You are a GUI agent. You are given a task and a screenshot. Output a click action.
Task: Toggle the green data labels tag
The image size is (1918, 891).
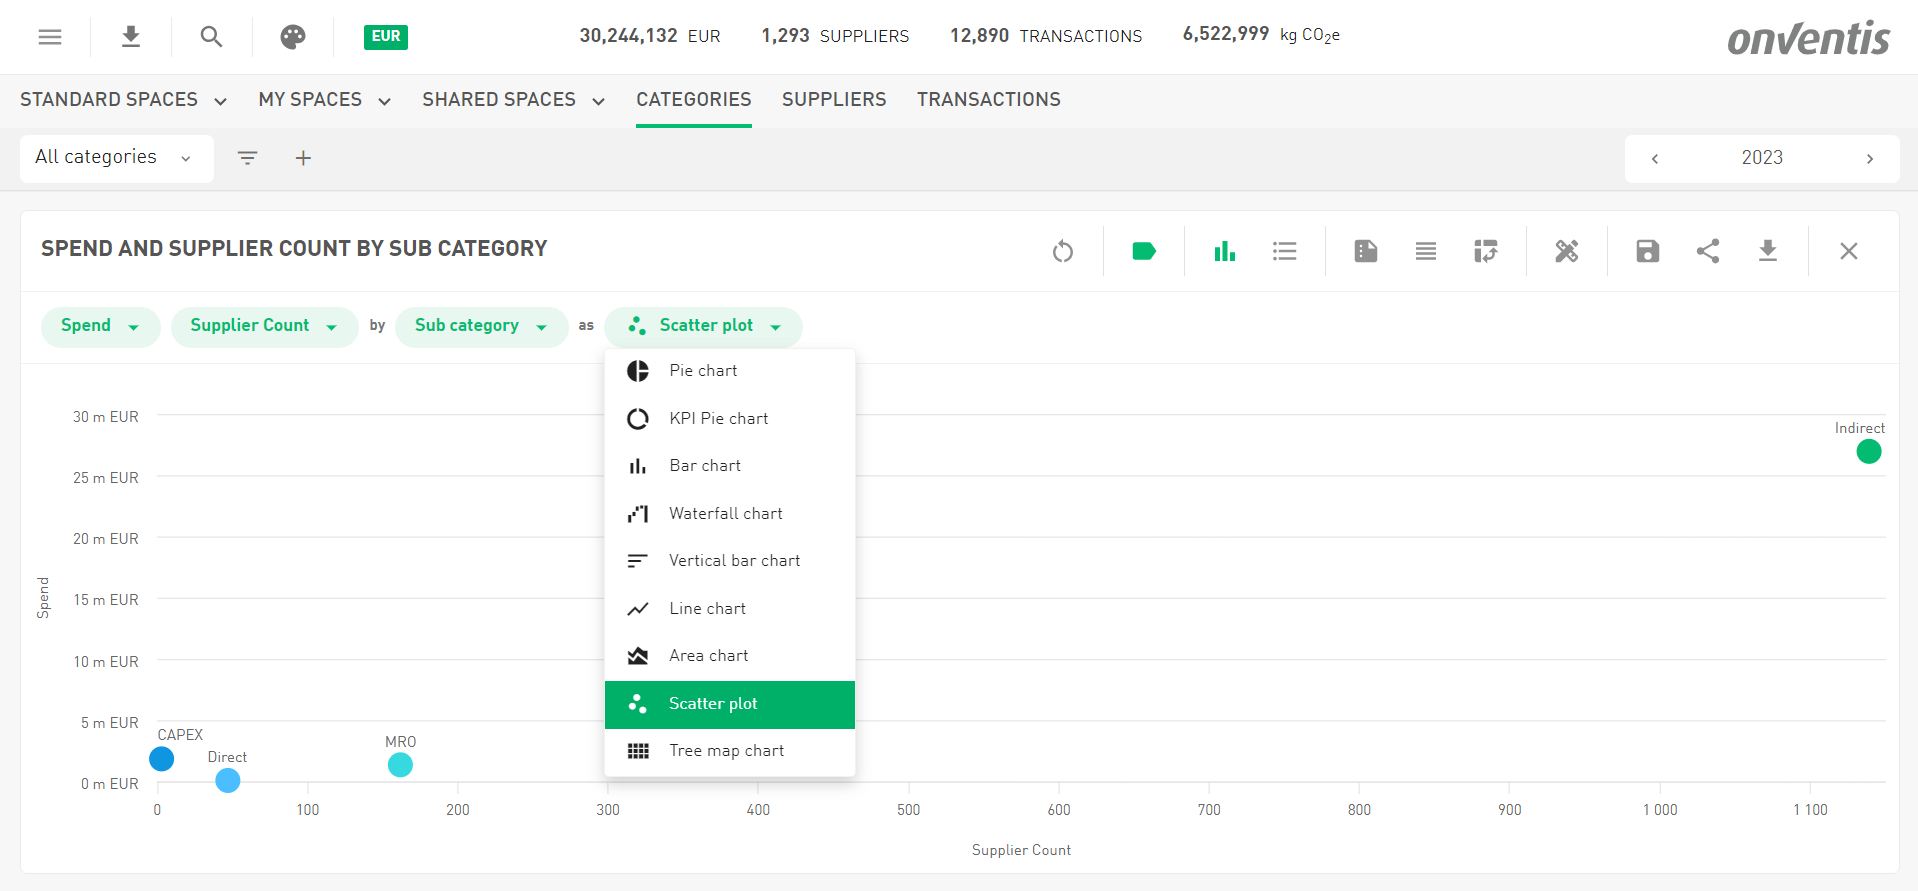point(1143,251)
